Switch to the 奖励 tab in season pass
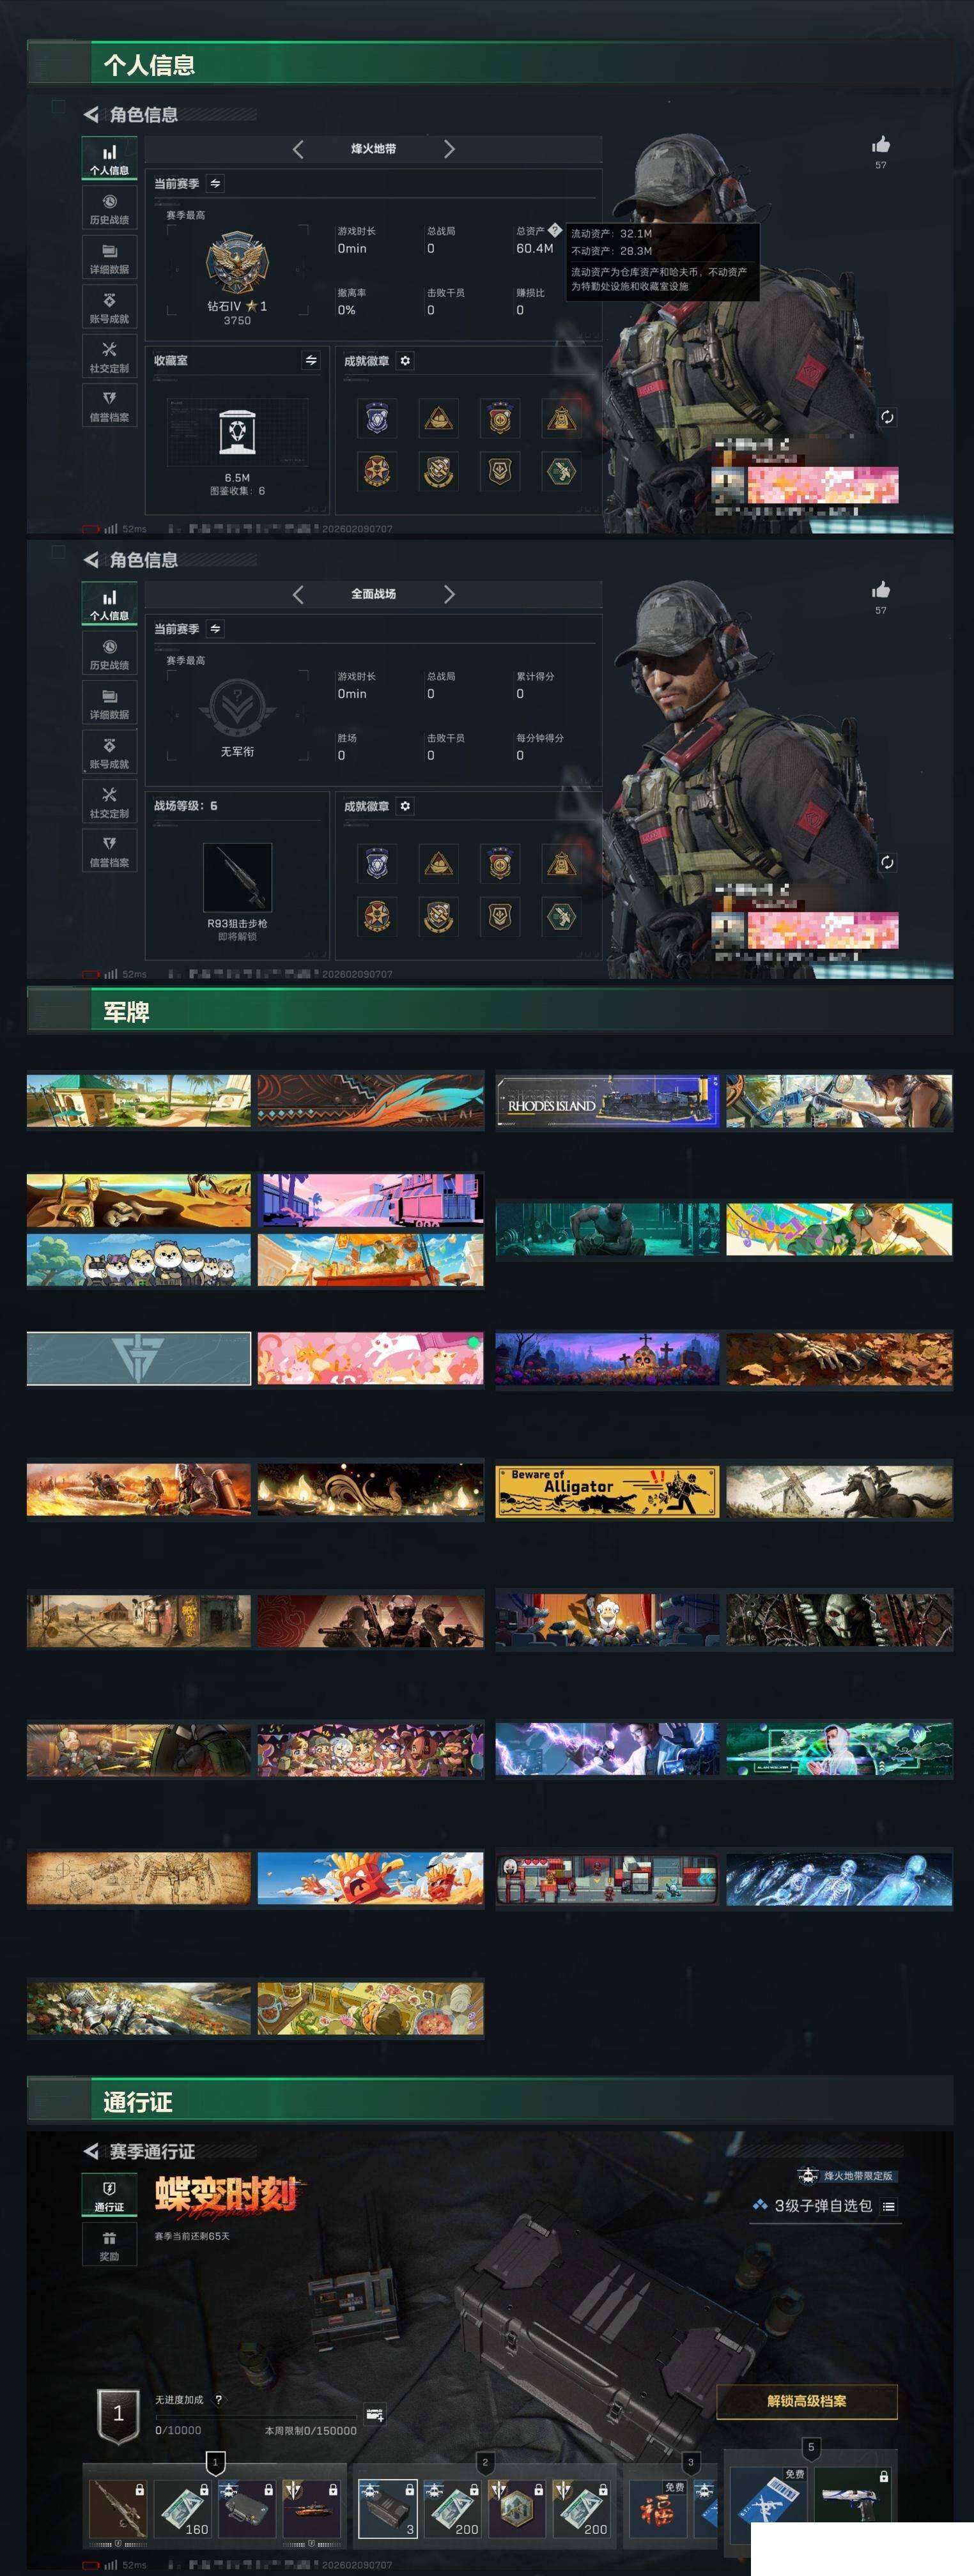The image size is (974, 2576). 109,2244
